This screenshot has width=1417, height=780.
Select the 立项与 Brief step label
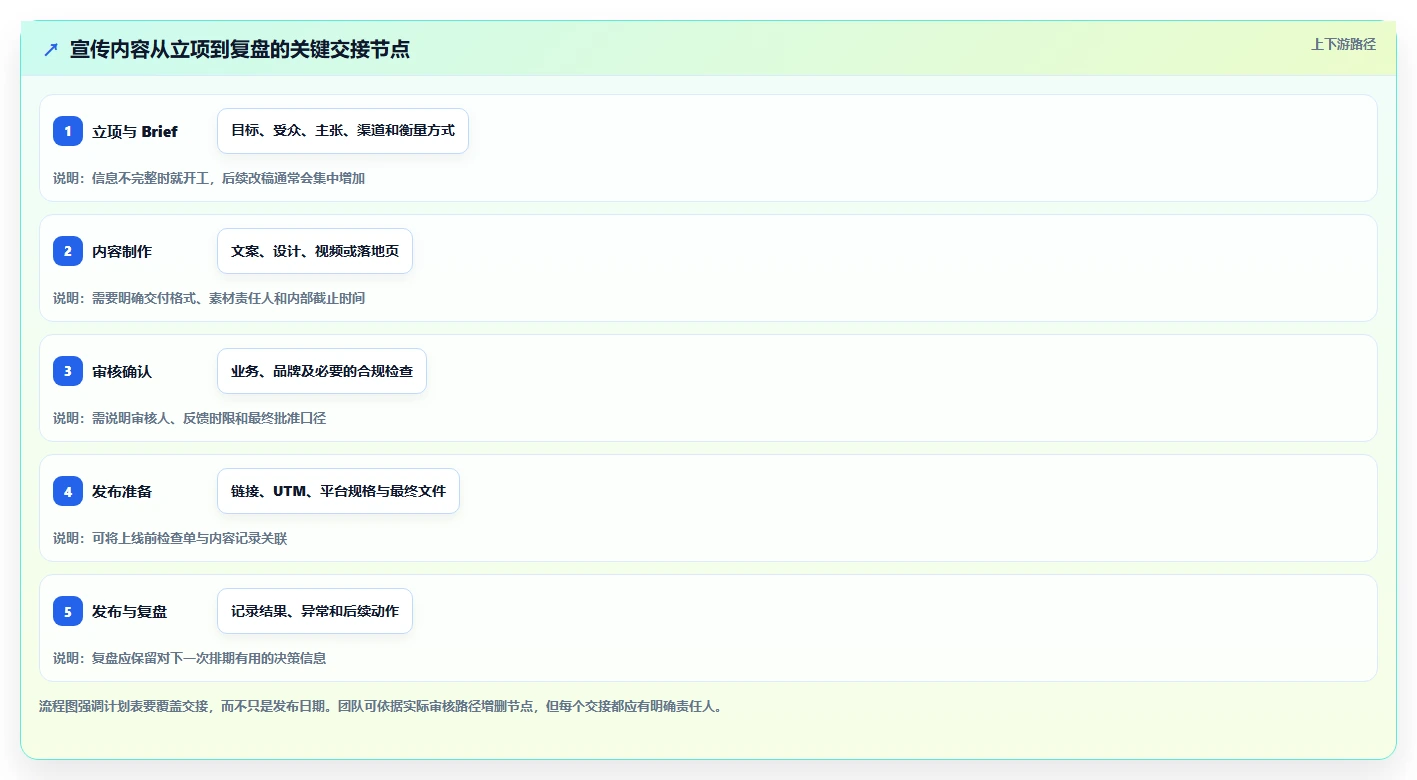[x=135, y=132]
